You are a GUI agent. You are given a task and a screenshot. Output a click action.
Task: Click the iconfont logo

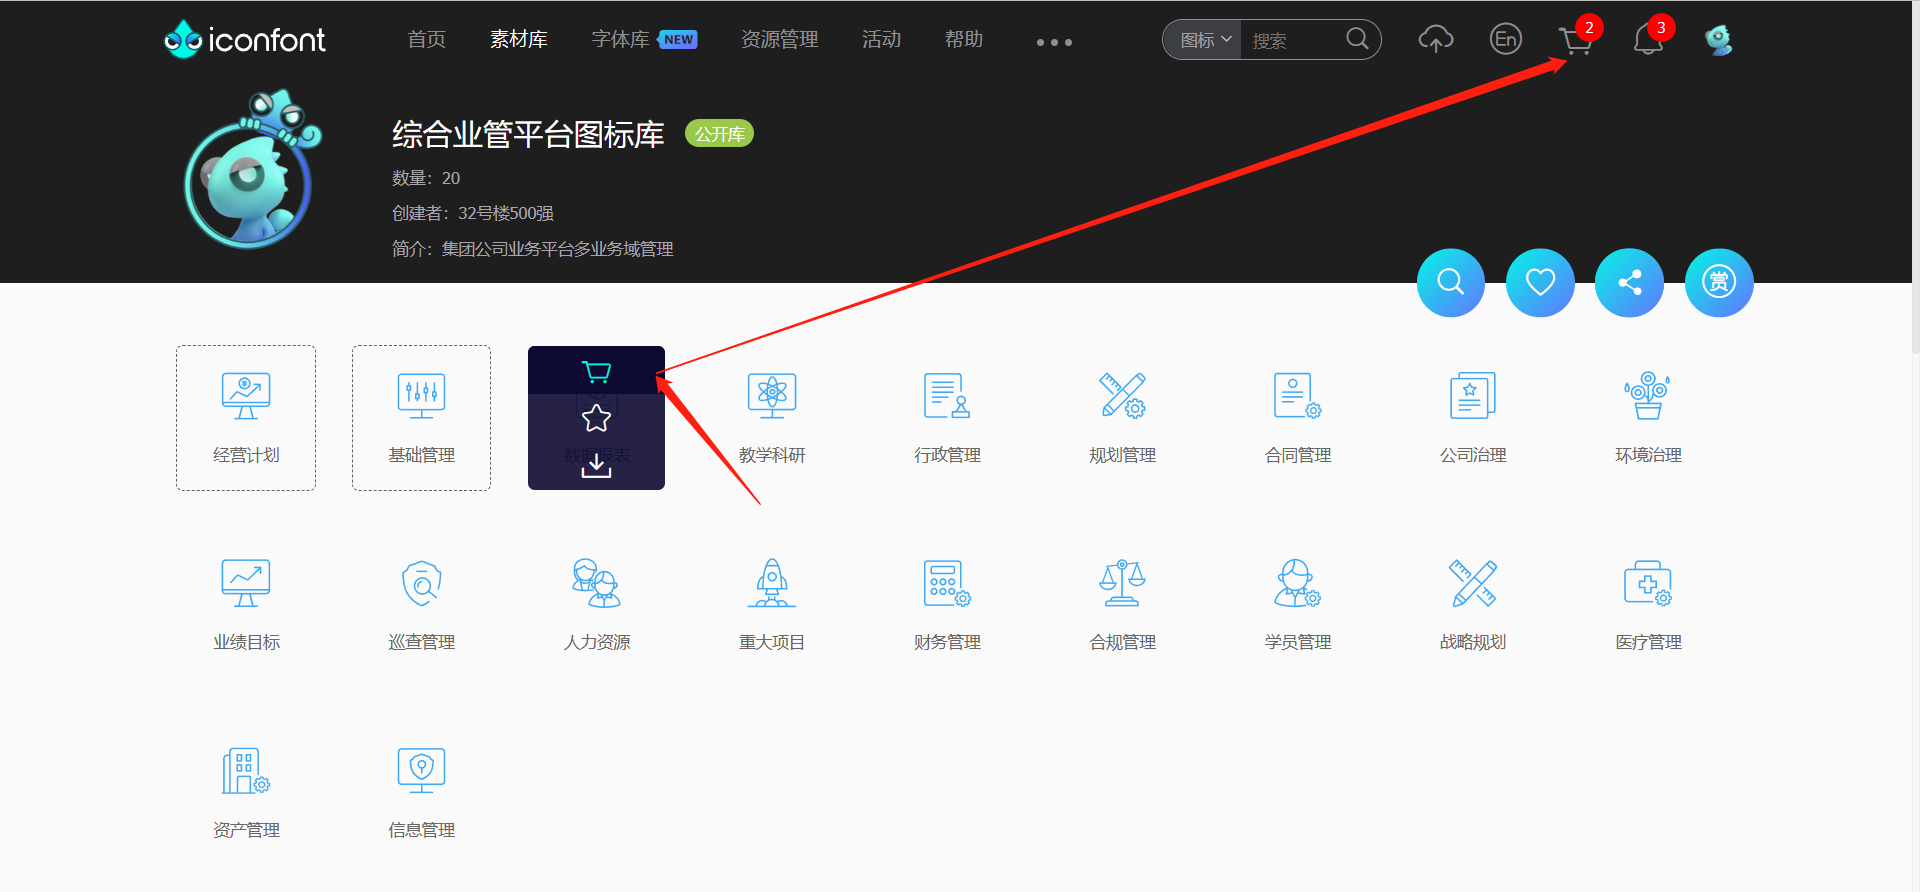pyautogui.click(x=245, y=40)
